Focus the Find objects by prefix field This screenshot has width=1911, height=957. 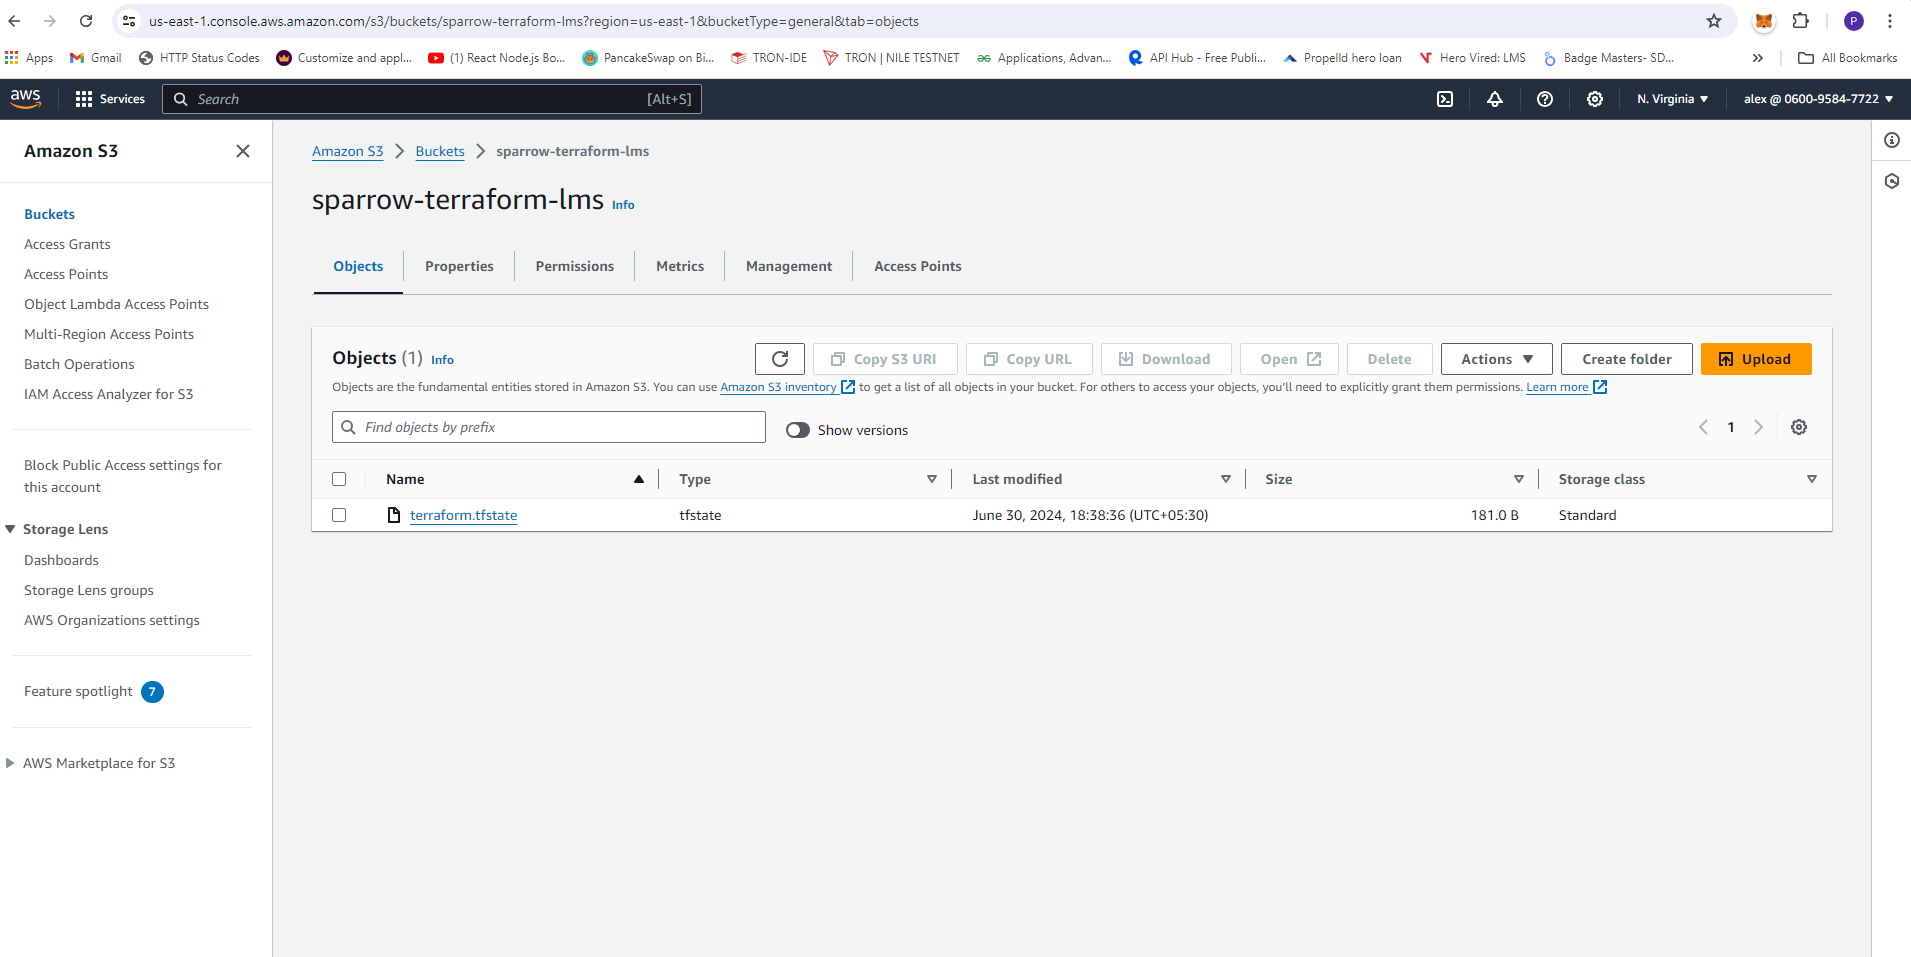[x=549, y=427]
